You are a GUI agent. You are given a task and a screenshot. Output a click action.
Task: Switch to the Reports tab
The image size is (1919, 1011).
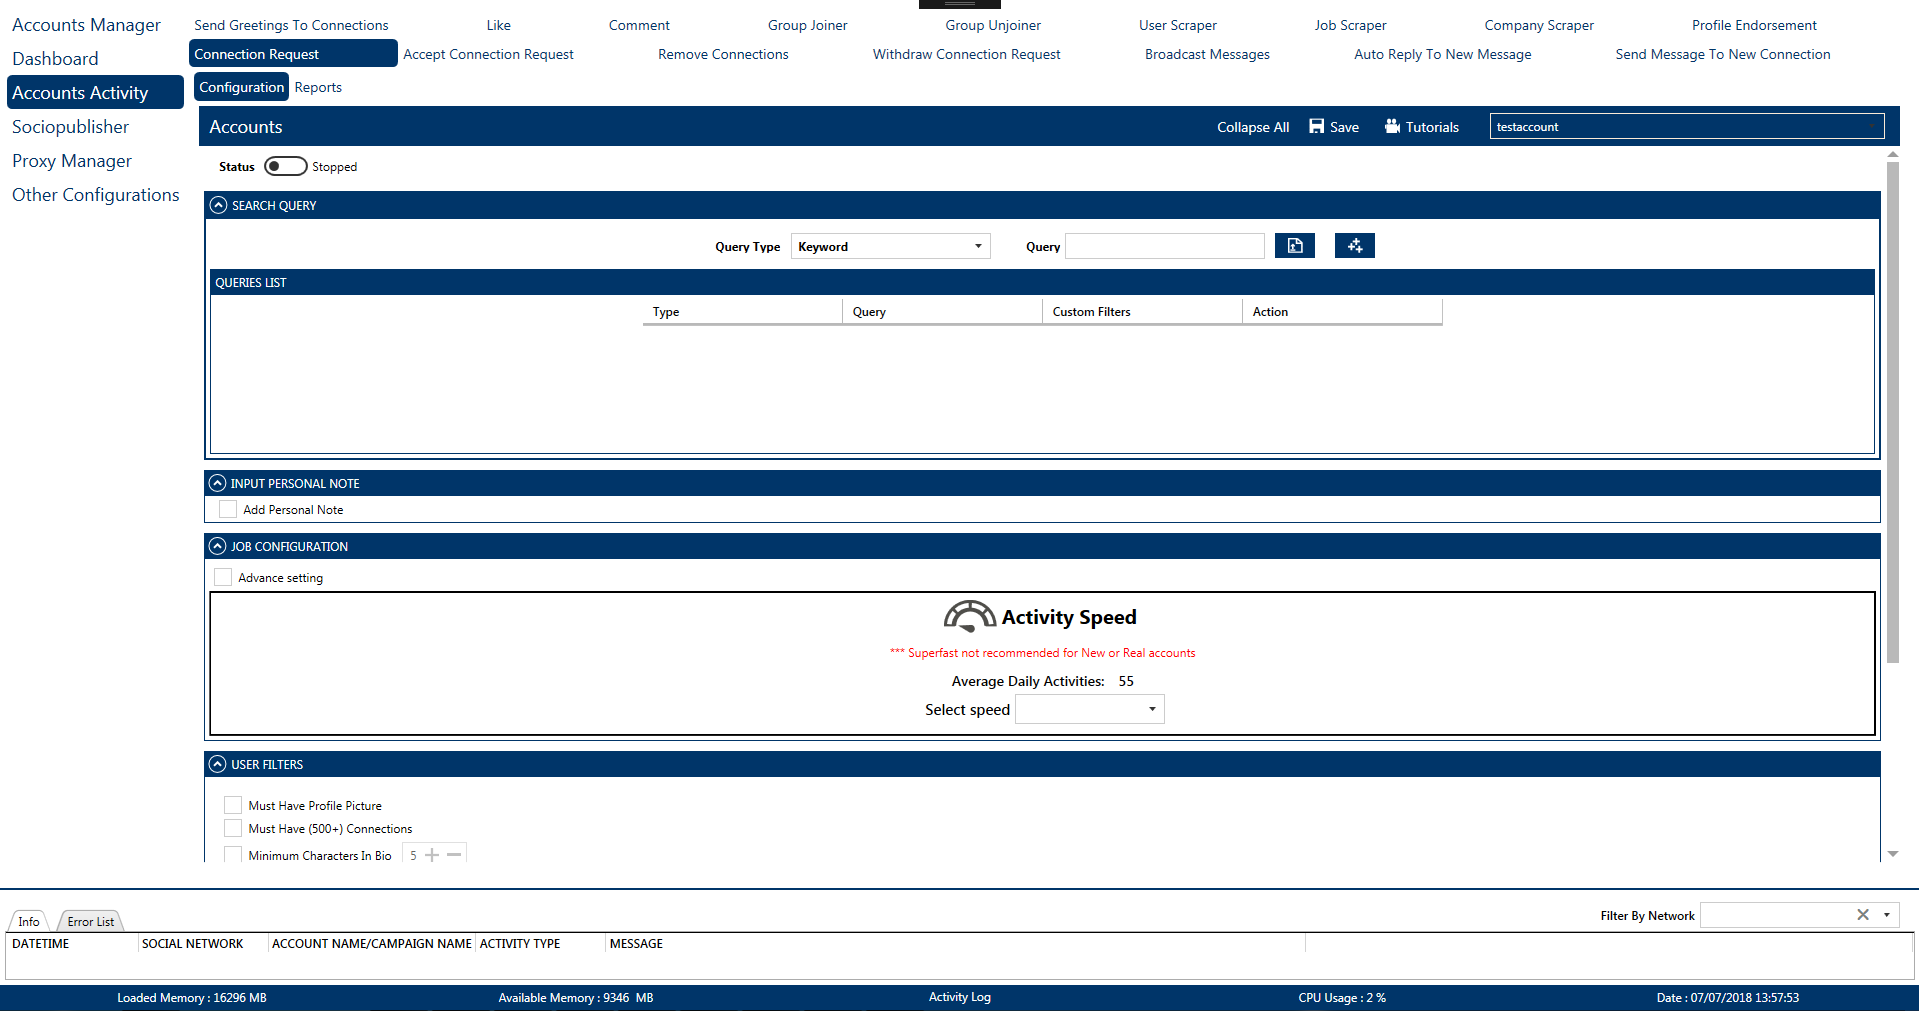[318, 87]
